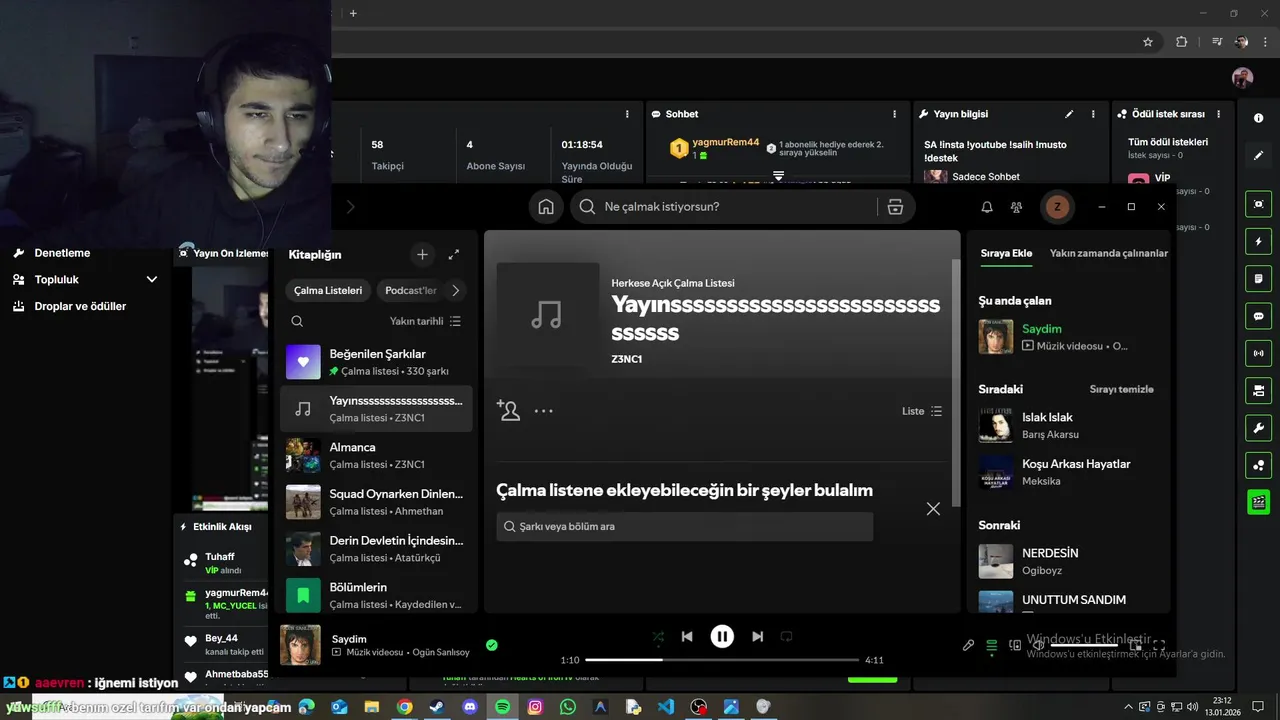Viewport: 1280px width, 720px height.
Task: Open the Yakın tarihli sort dropdown
Action: (x=426, y=321)
